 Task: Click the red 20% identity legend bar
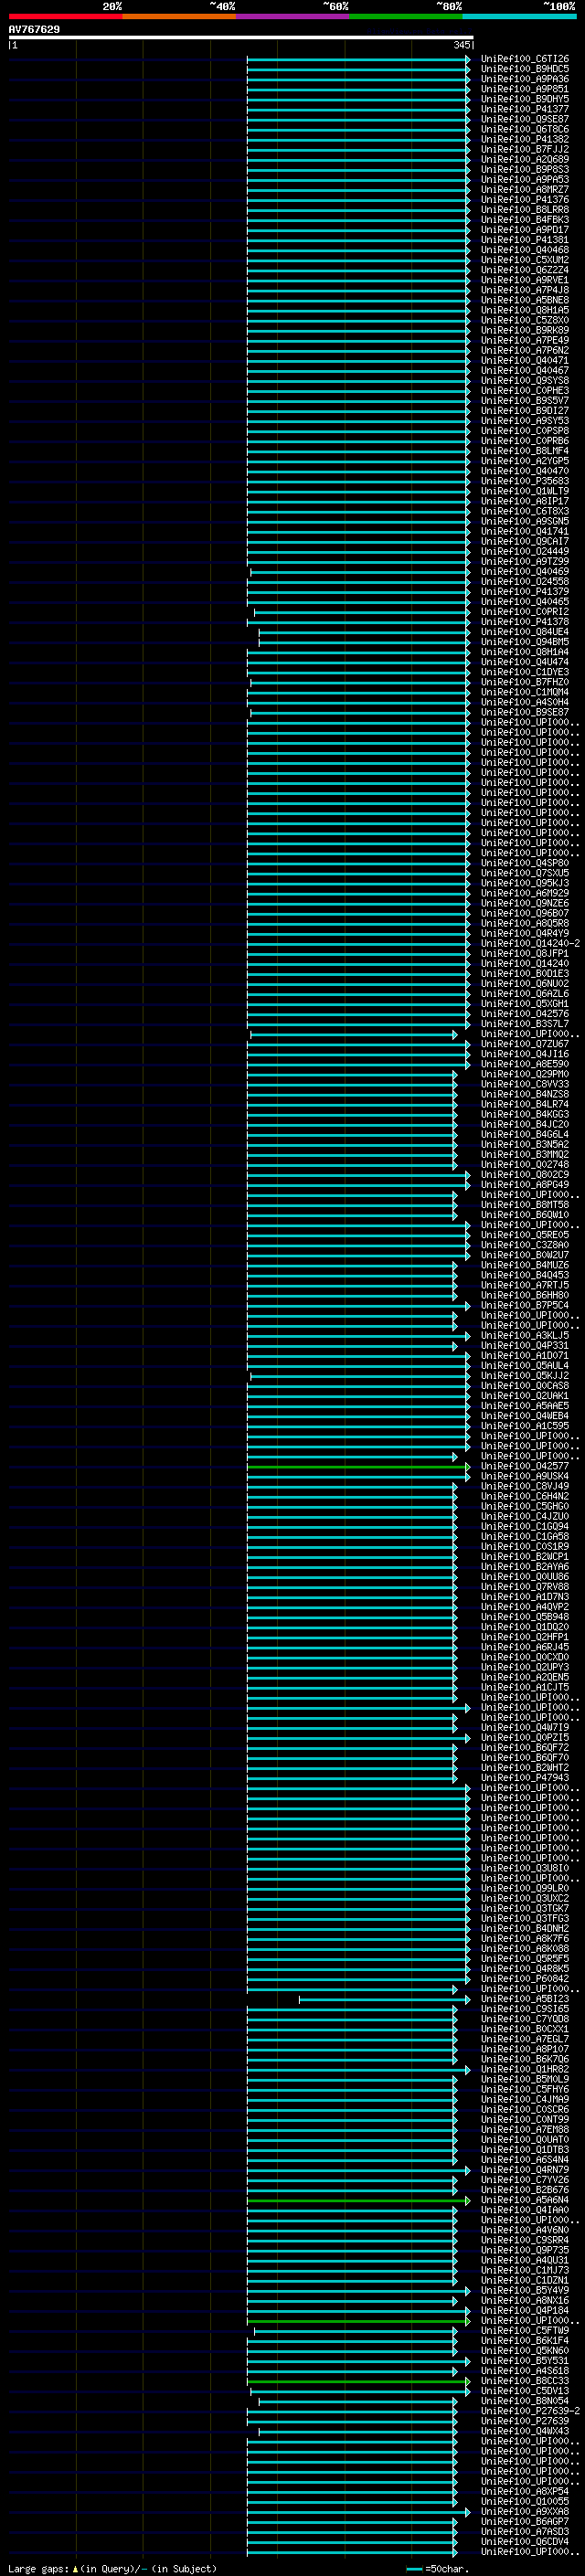pos(65,17)
